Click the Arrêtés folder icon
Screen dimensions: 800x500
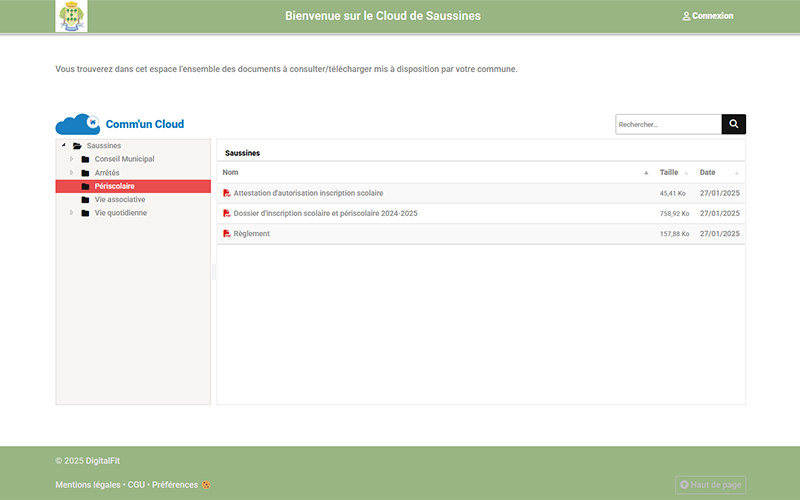(x=85, y=173)
